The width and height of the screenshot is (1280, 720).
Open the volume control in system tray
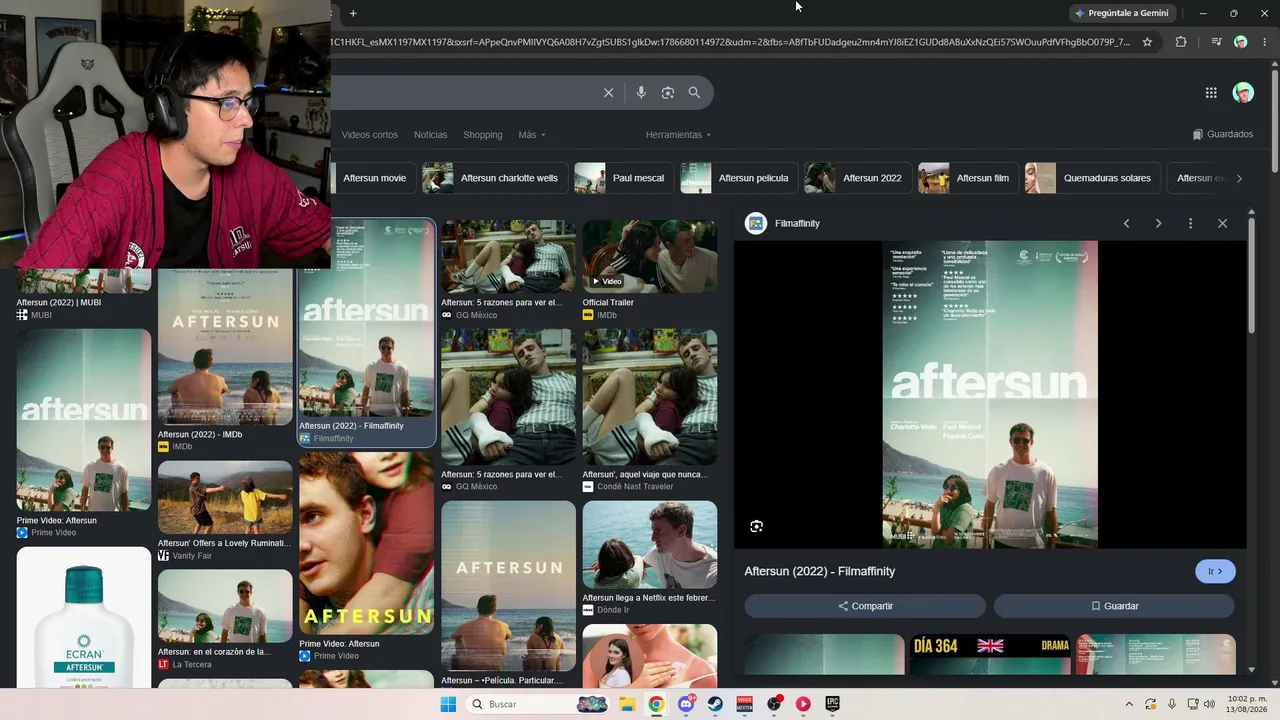[x=1209, y=704]
